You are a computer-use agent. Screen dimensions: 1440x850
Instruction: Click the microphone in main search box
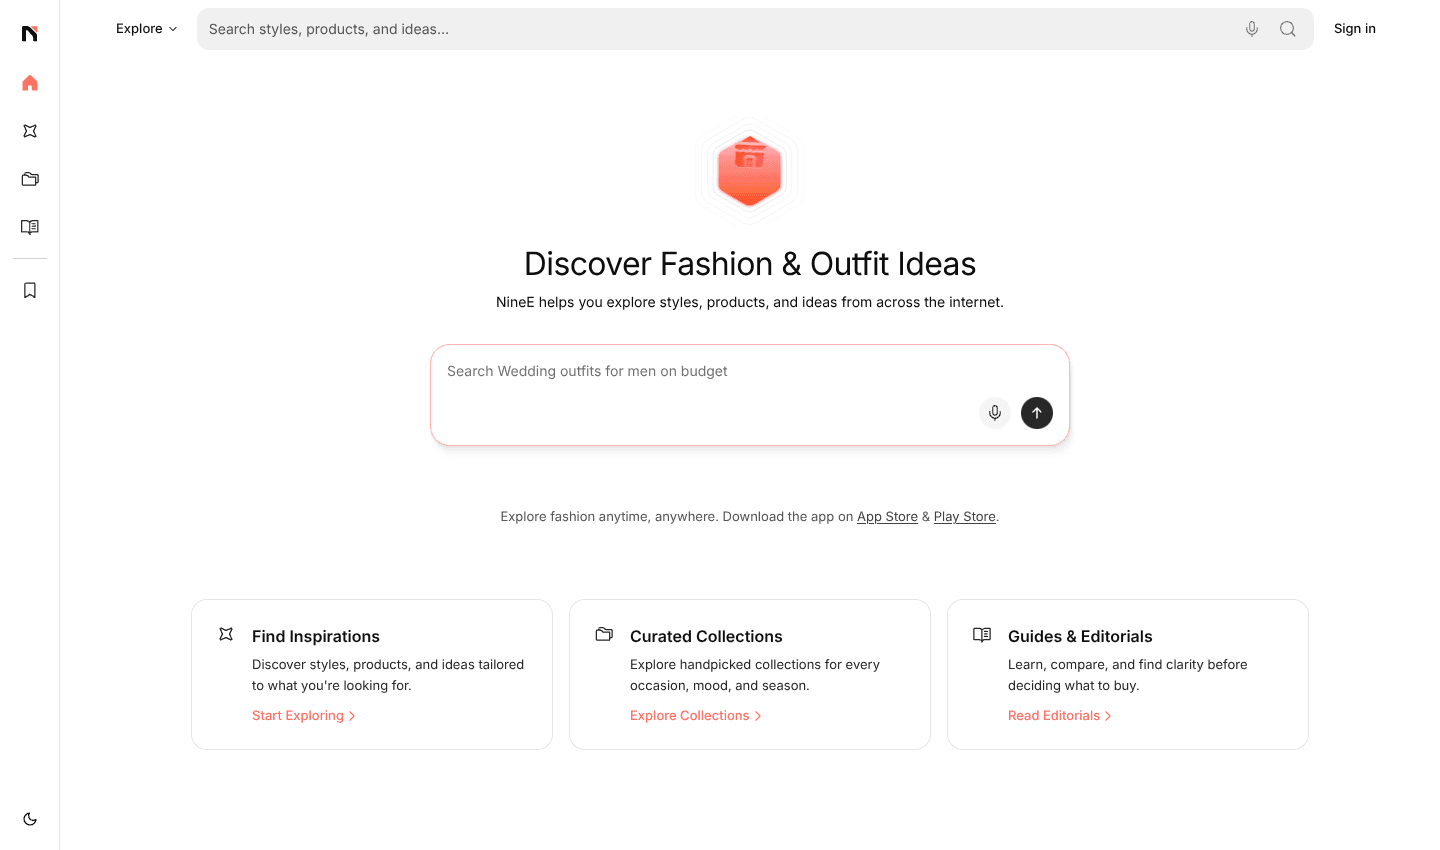pyautogui.click(x=995, y=413)
